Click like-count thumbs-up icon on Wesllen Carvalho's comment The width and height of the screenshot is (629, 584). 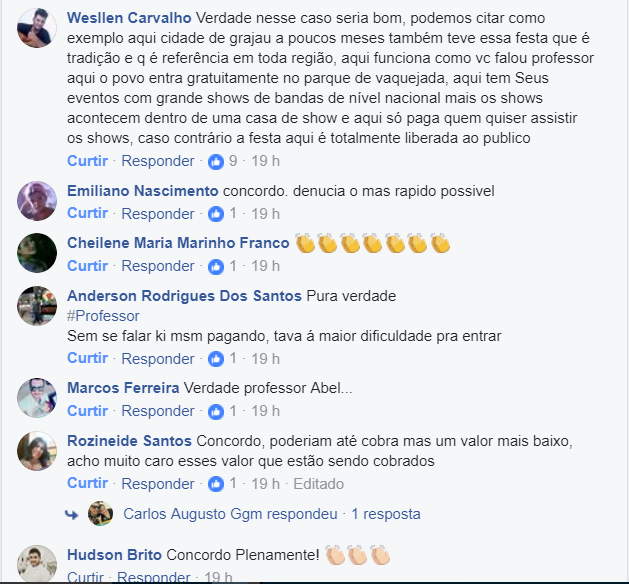click(x=216, y=162)
